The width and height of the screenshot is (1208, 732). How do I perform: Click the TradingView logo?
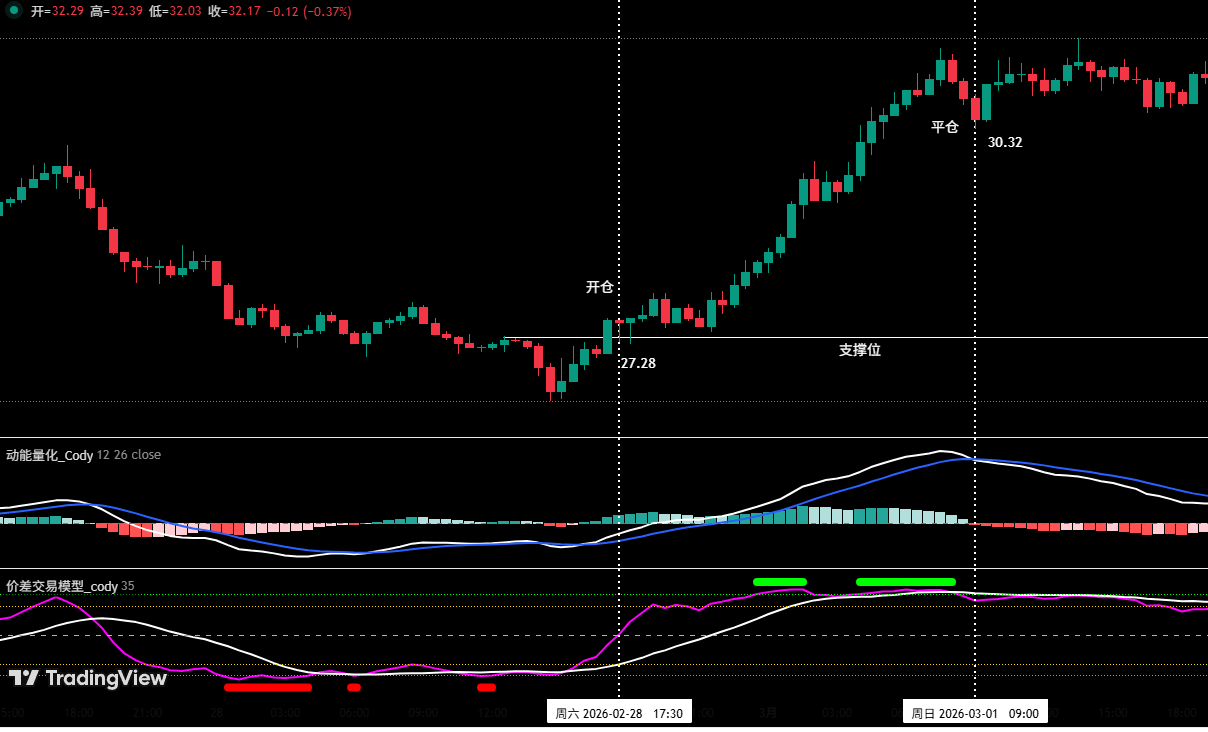point(87,678)
